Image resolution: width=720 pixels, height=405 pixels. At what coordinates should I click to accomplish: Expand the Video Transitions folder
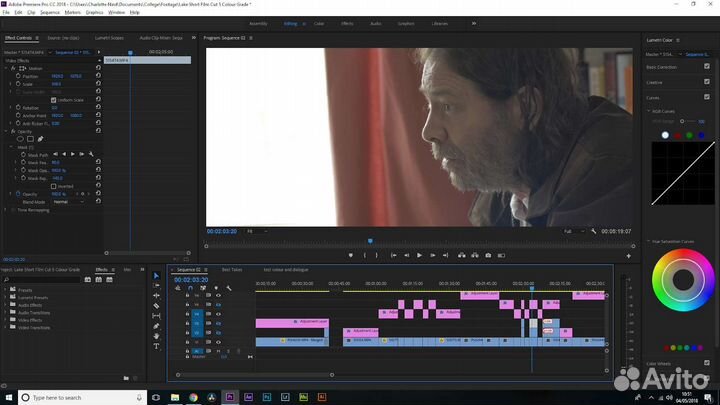pos(6,327)
